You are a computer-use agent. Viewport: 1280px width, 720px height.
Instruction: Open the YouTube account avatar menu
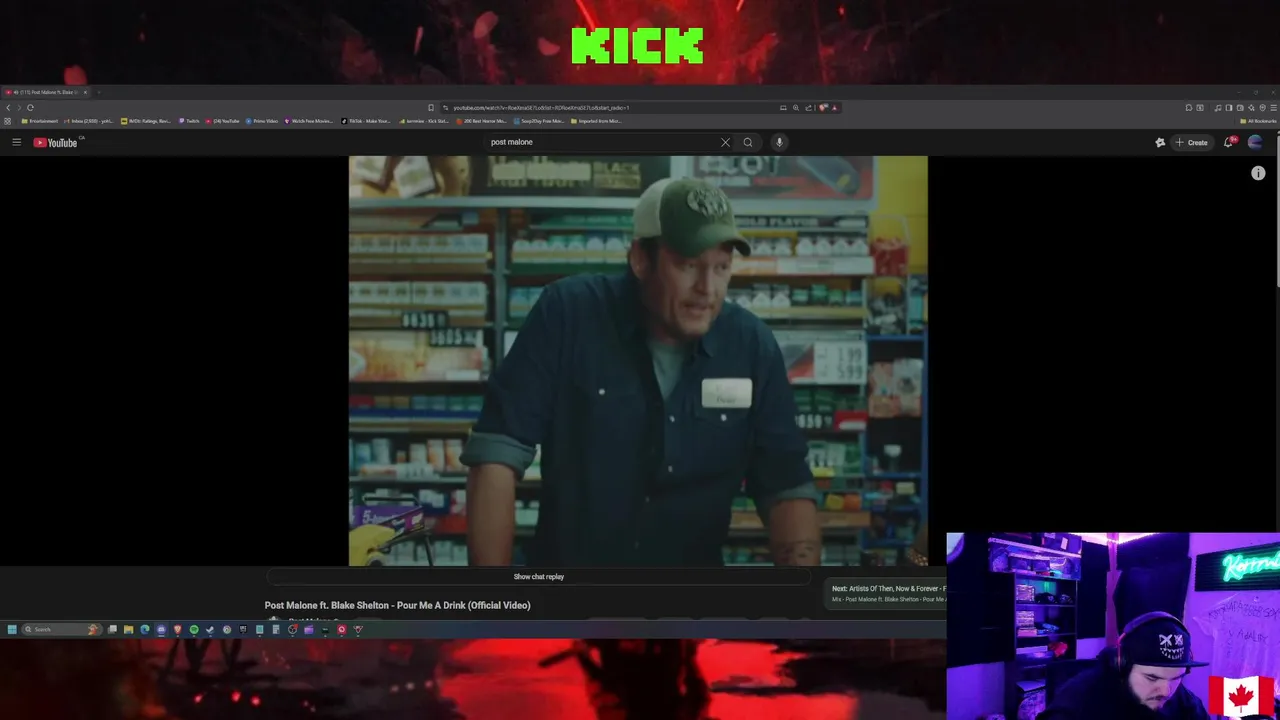coord(1255,142)
